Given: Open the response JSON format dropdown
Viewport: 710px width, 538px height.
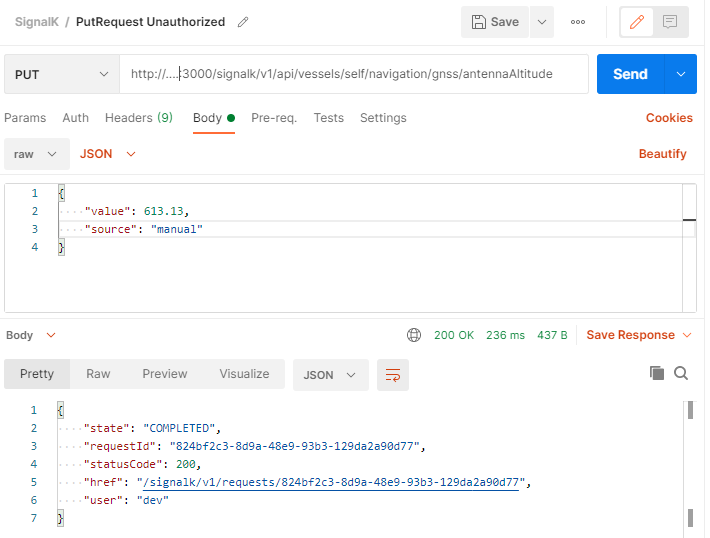Looking at the screenshot, I should [331, 375].
